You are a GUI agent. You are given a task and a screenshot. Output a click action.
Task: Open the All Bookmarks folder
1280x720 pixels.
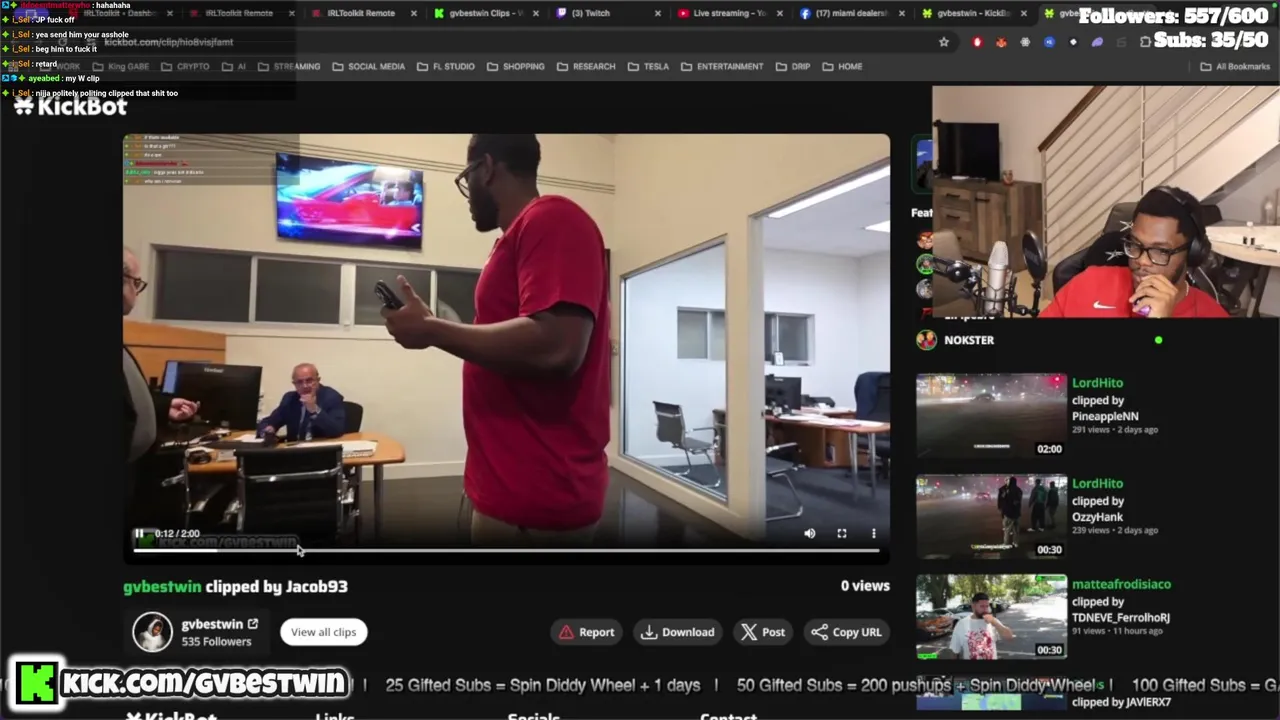coord(1234,66)
